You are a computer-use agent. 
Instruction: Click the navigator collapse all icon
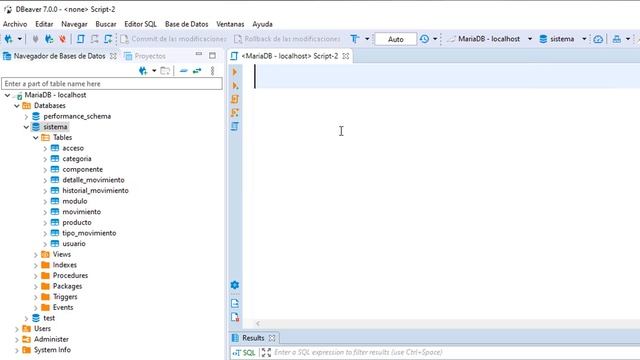pyautogui.click(x=183, y=71)
